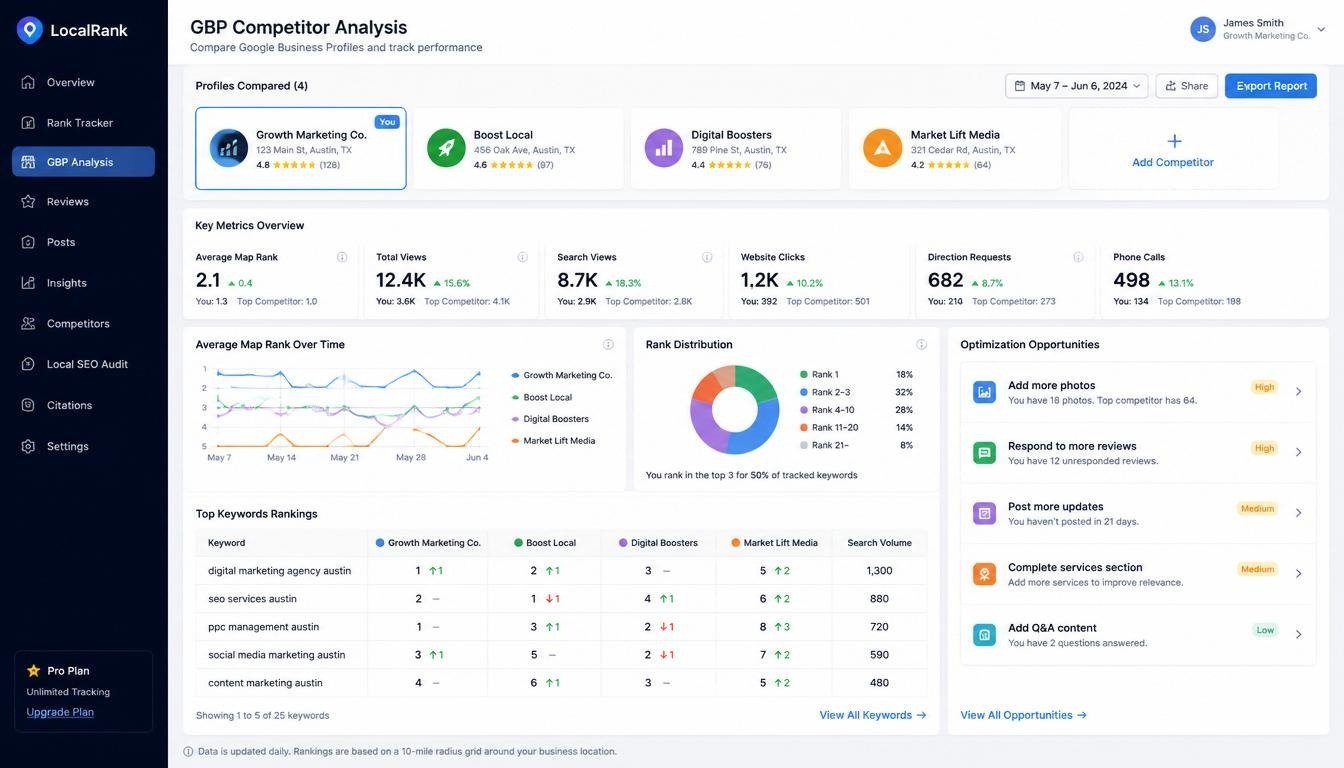Click the Insights chart icon in sidebar
Screen dimensions: 1344x768
pyautogui.click(x=28, y=283)
